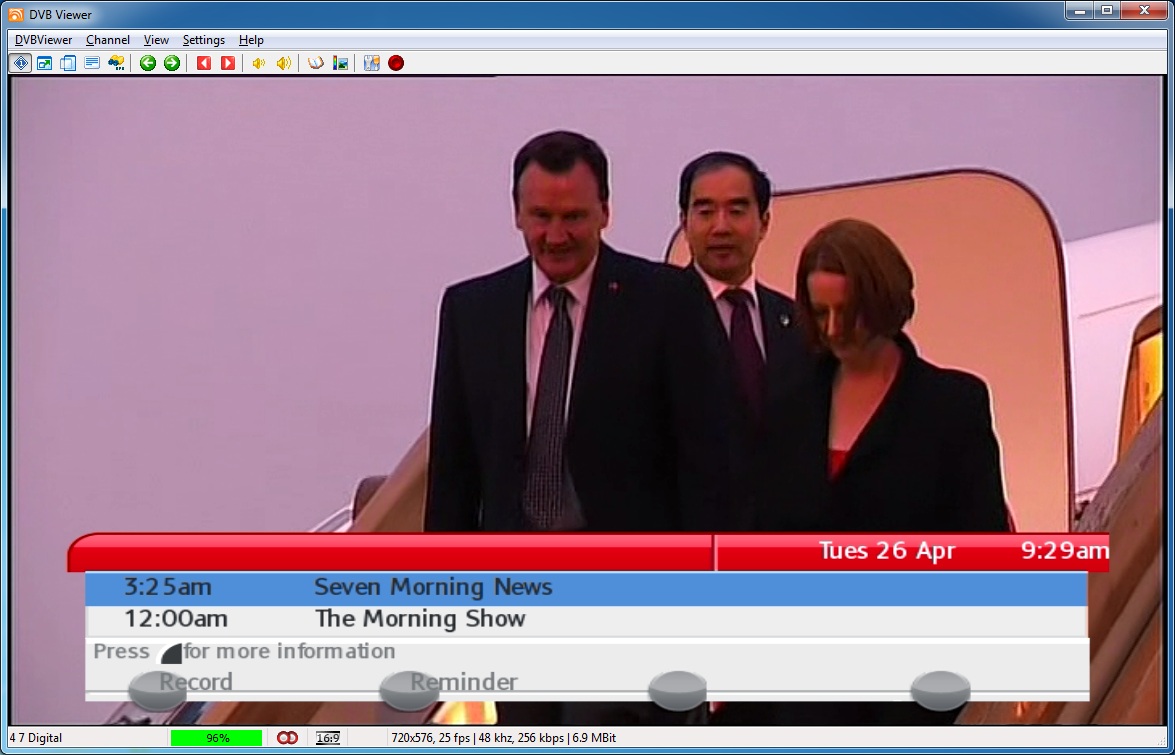Minimize the DVB Viewer window
1175x755 pixels.
point(1080,10)
